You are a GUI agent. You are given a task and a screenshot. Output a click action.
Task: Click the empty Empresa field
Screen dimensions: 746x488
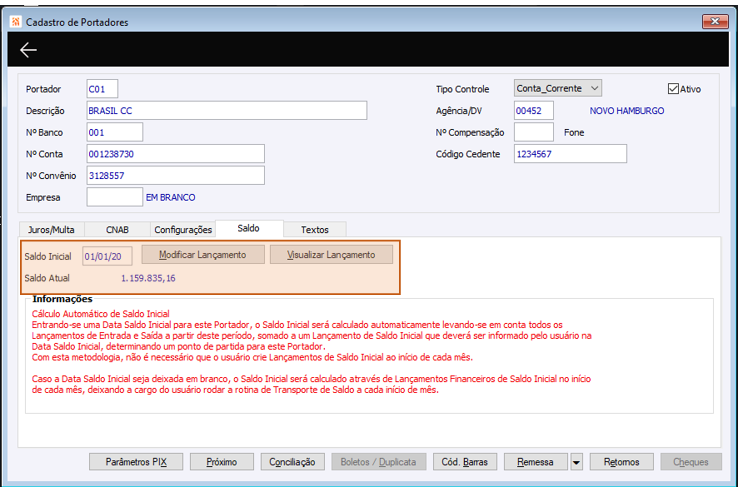[115, 197]
